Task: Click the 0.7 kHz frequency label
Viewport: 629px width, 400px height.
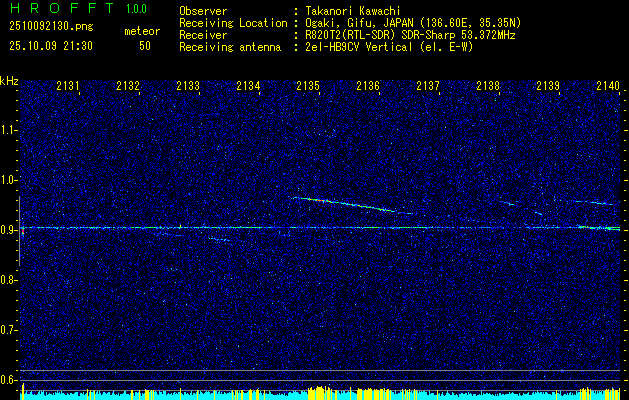Action: (x=9, y=330)
